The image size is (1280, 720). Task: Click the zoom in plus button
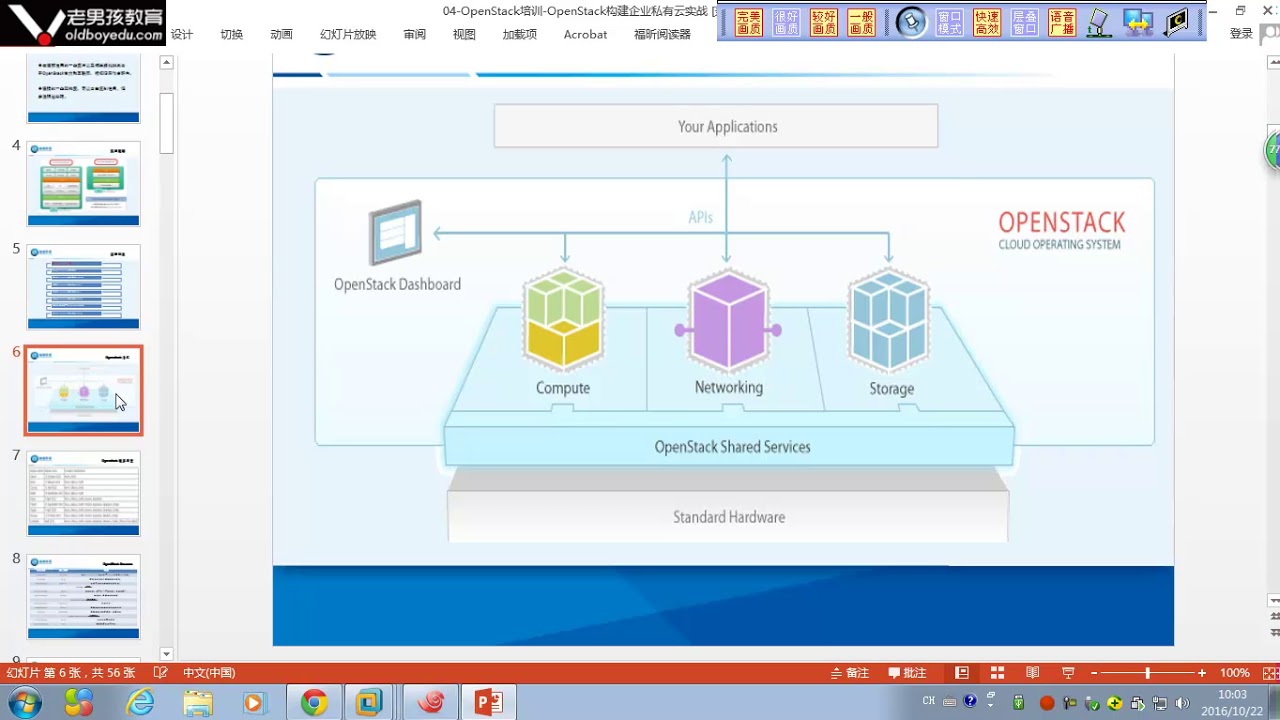coord(1202,673)
